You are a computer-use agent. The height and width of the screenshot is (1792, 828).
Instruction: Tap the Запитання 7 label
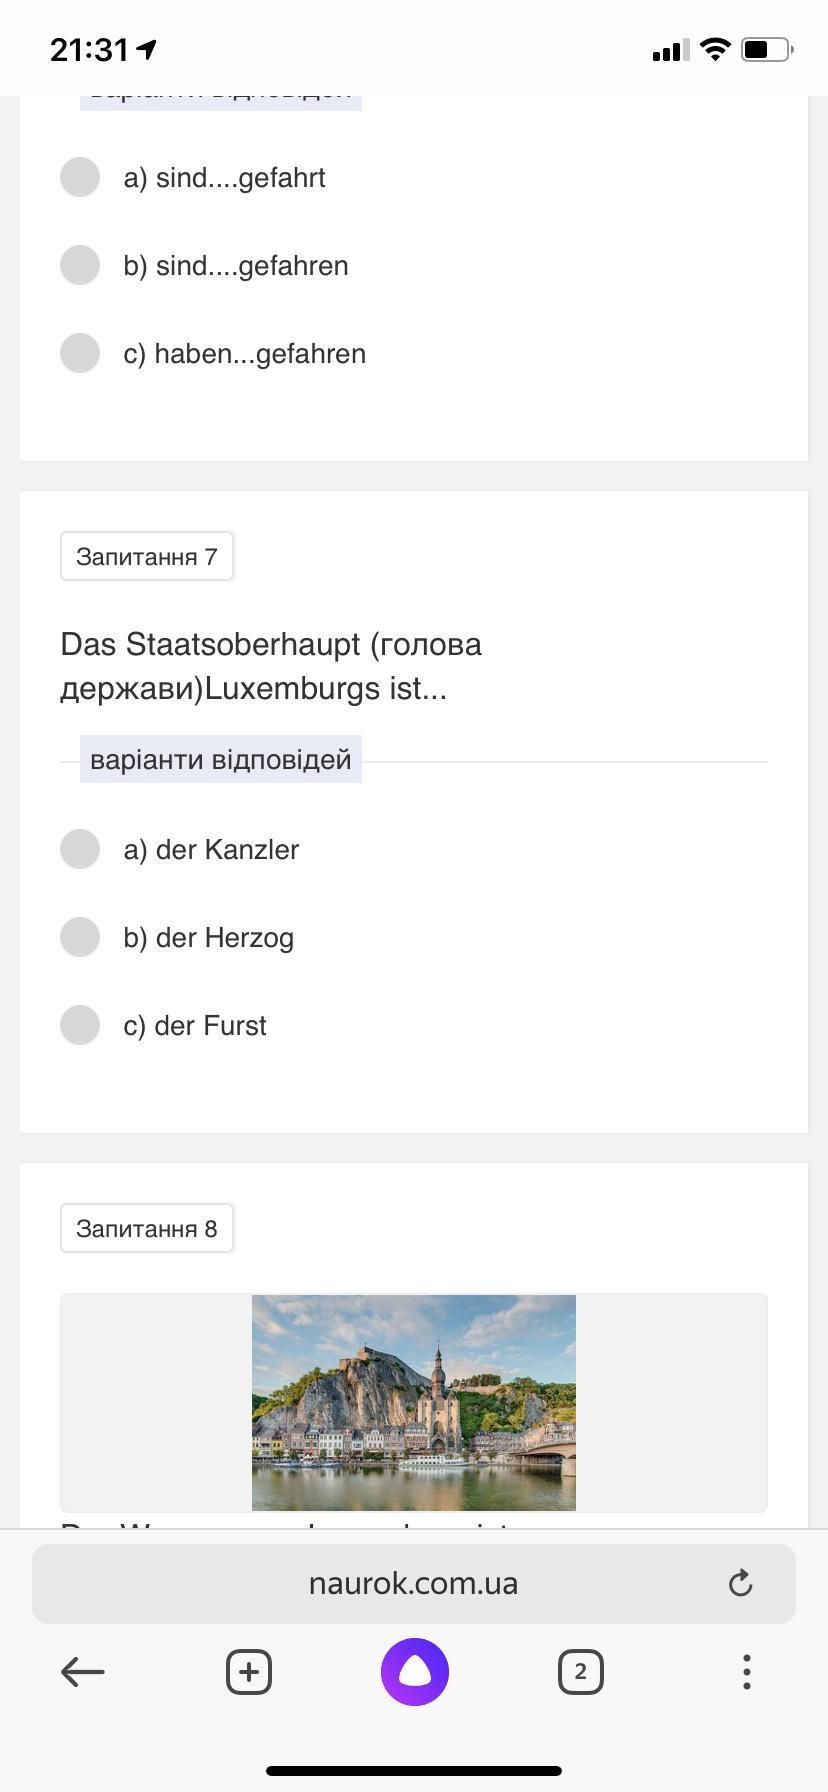point(147,556)
